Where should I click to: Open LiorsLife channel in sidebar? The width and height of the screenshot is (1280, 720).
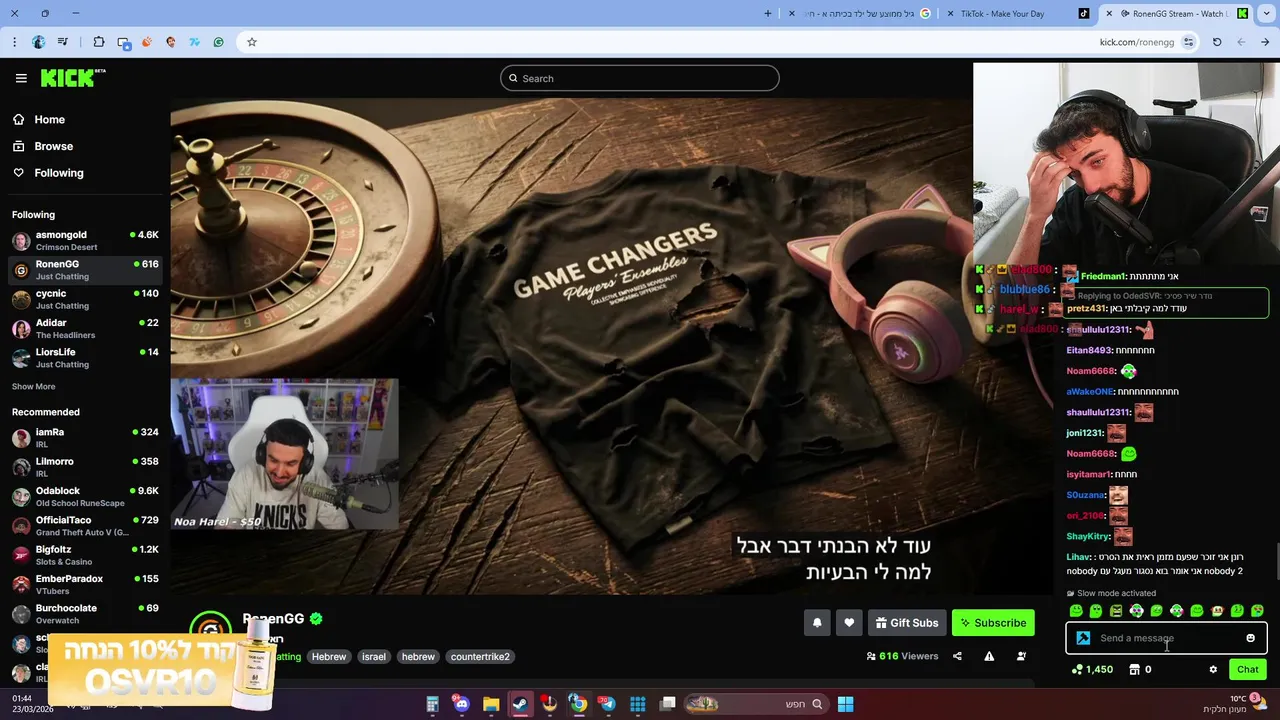point(85,358)
